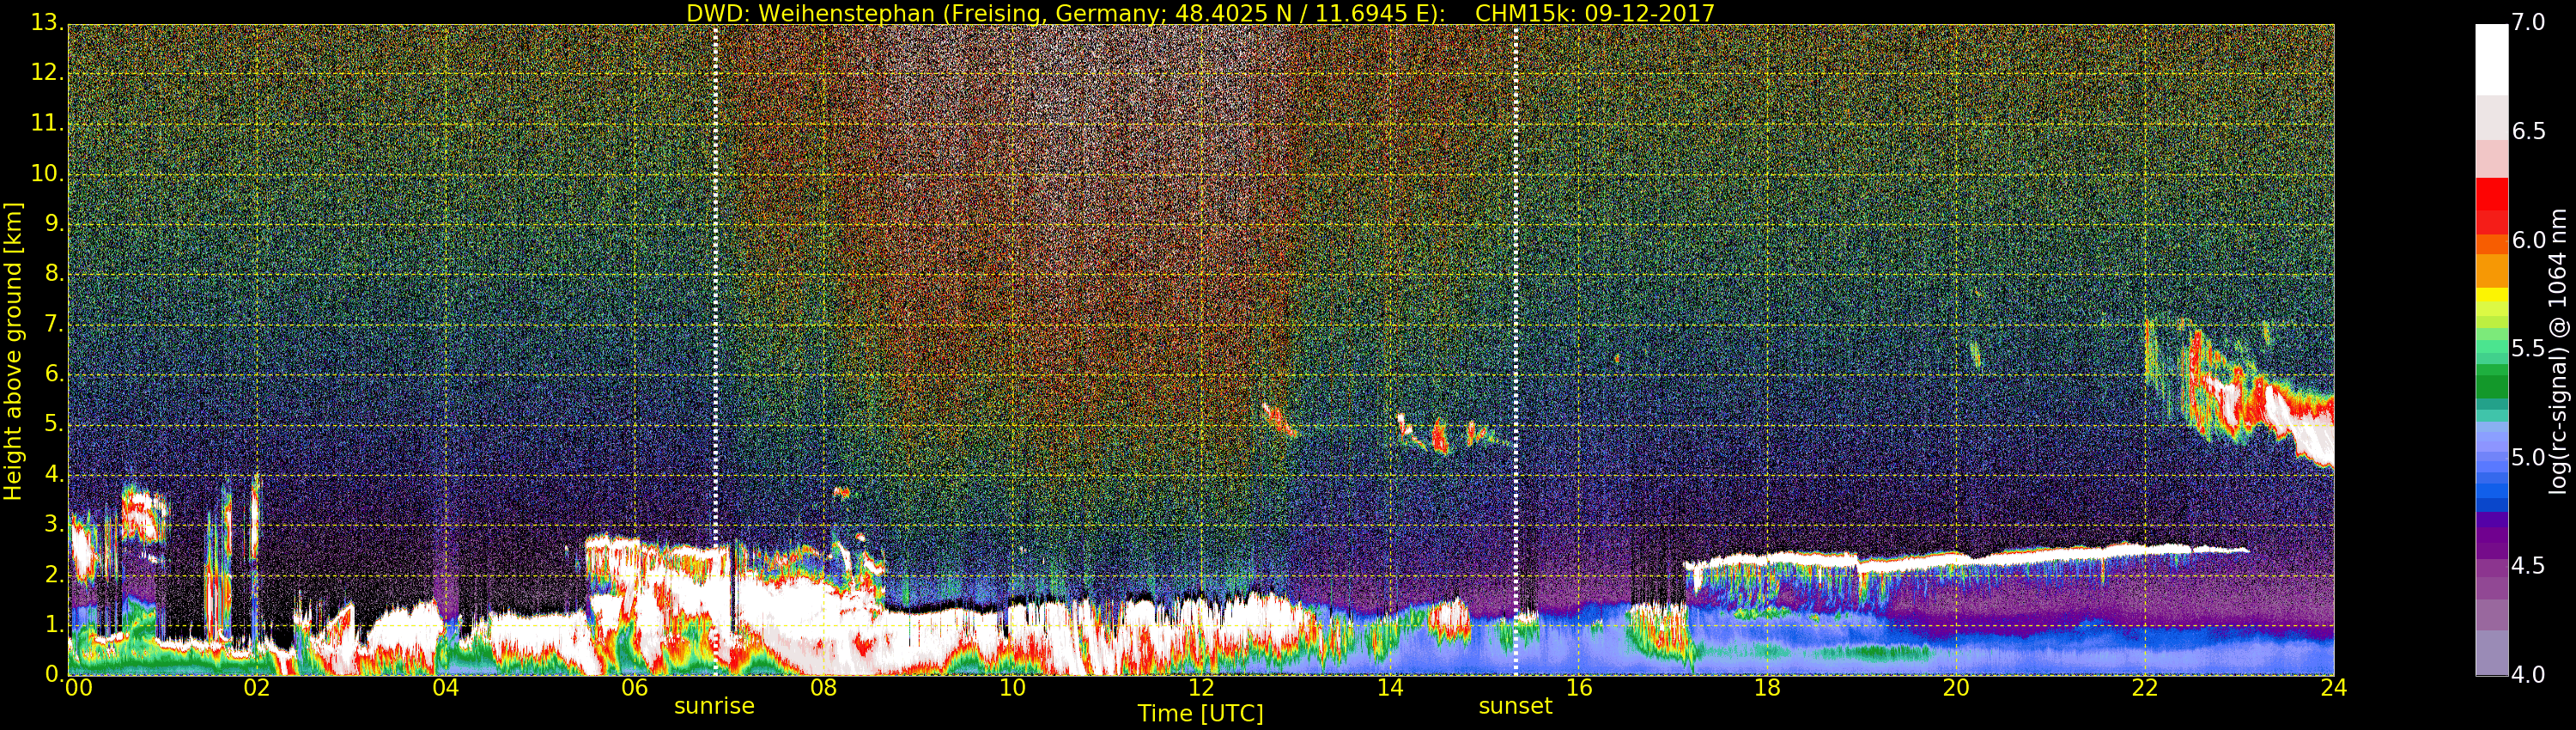Click the "4.5" colorbar scale value

tap(2529, 566)
